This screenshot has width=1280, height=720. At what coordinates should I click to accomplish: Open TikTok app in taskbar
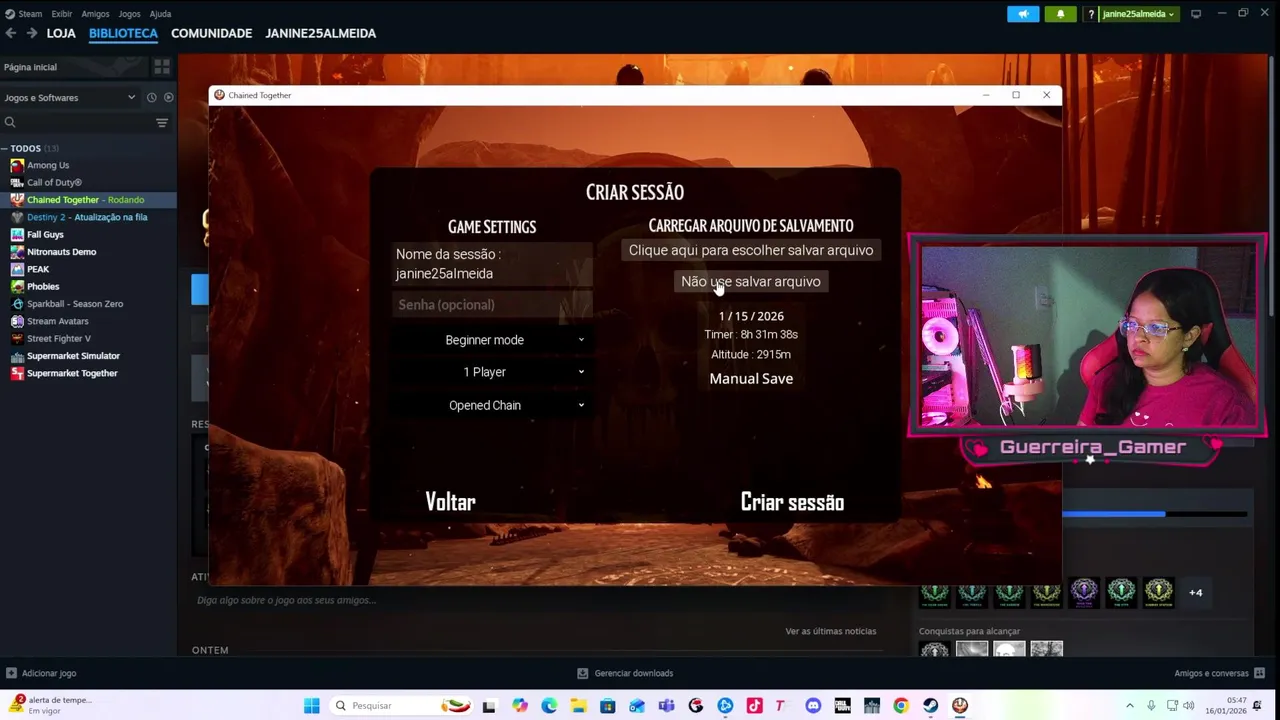click(754, 706)
